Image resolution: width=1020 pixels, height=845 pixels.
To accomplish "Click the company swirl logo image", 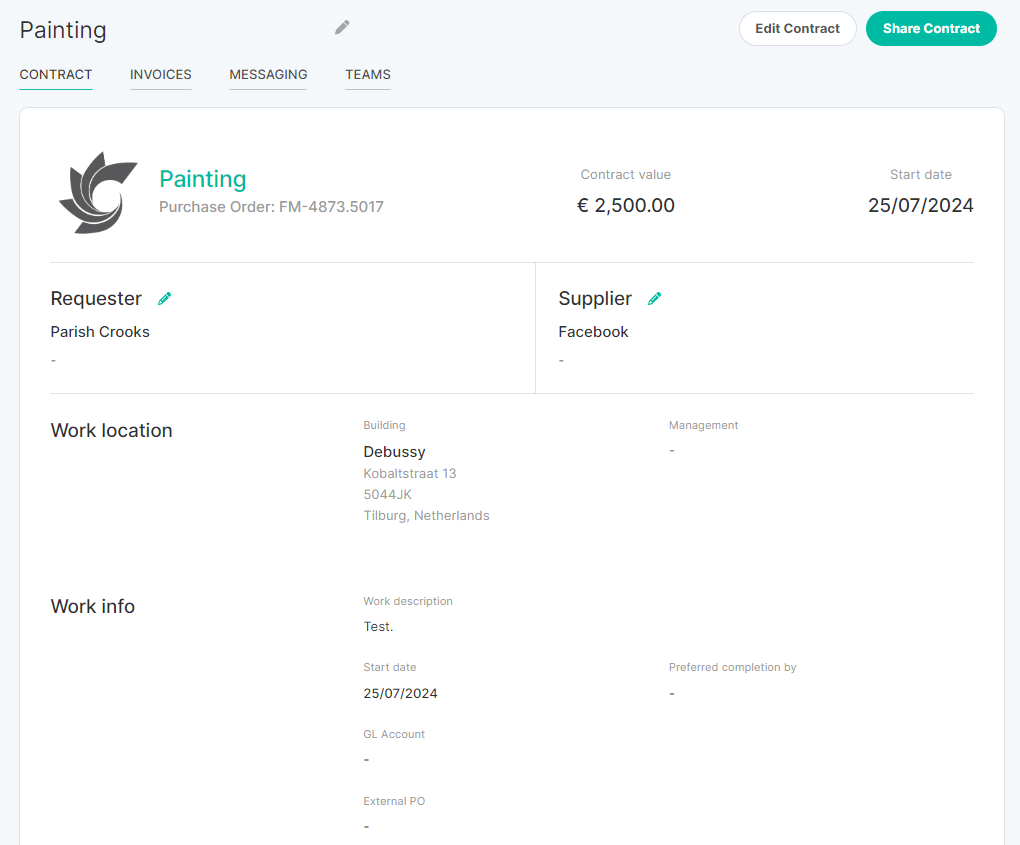I will point(98,193).
